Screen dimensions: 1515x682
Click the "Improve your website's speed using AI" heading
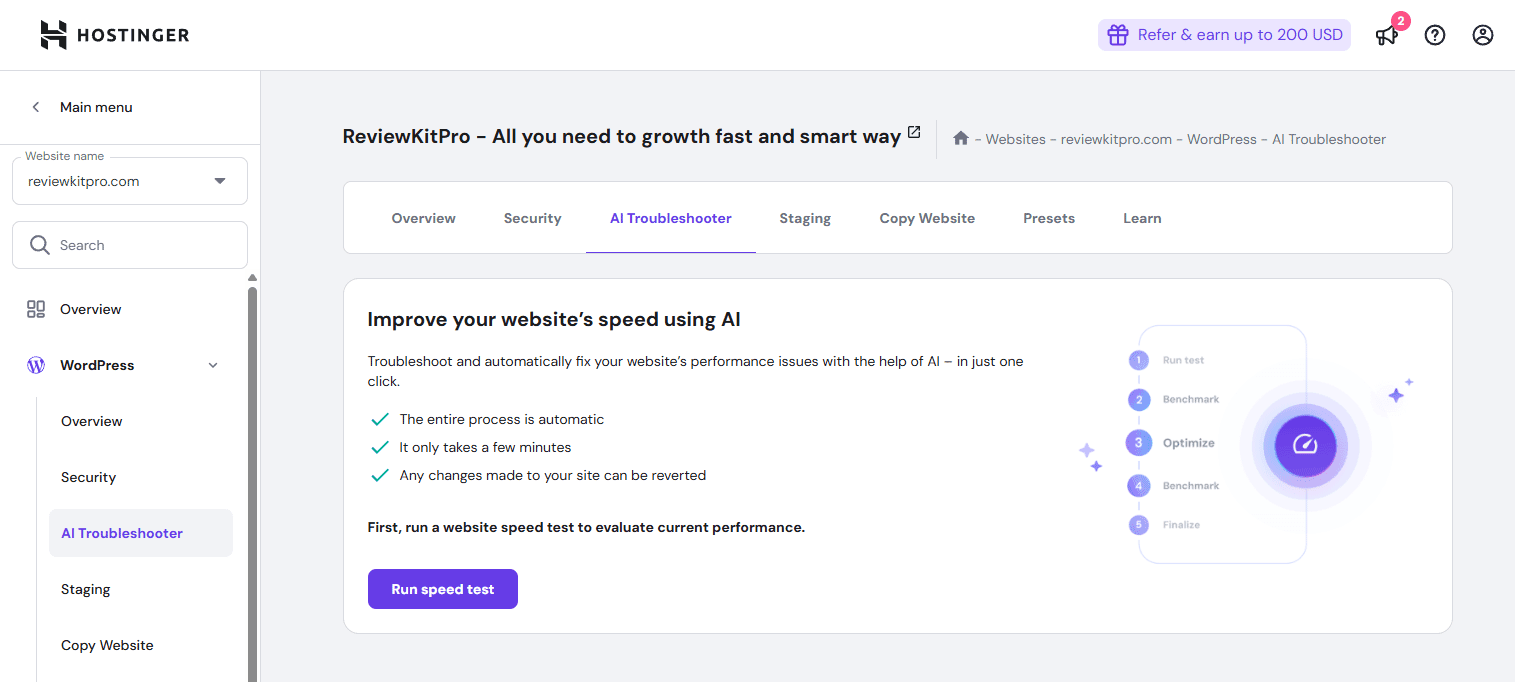pyautogui.click(x=554, y=320)
